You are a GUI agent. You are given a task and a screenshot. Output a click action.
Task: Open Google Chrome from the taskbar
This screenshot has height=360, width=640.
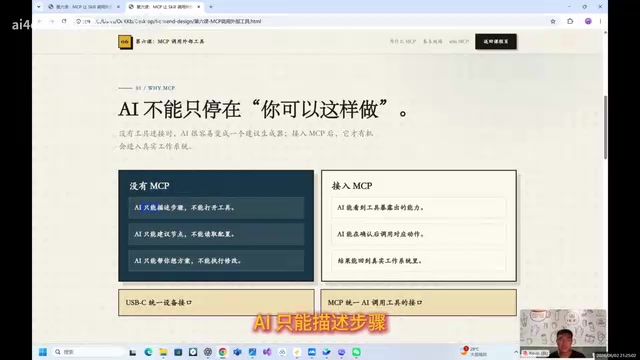[222, 352]
